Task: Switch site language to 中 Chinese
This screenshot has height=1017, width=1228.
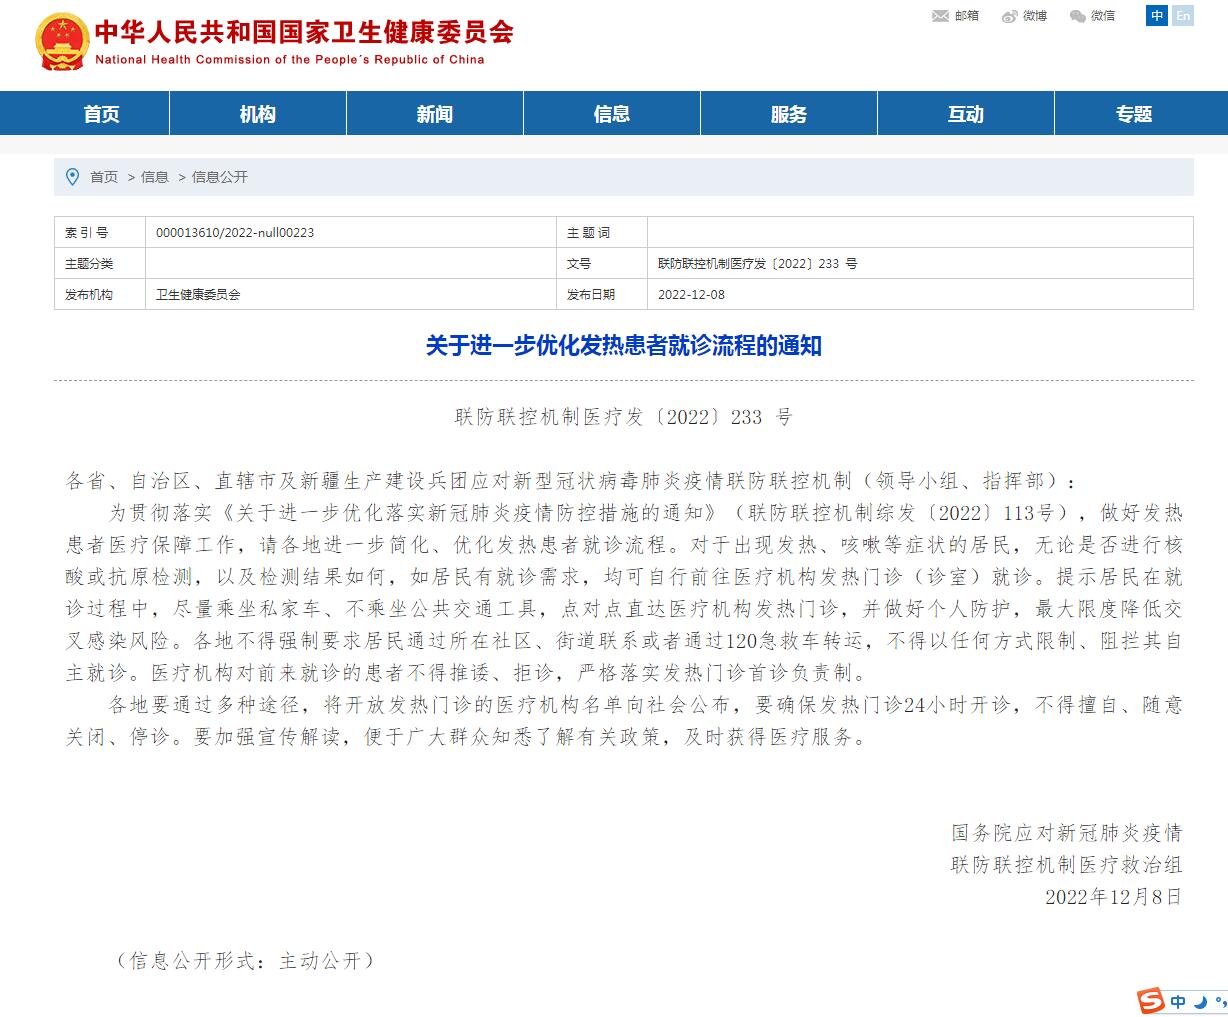Action: pos(1157,15)
